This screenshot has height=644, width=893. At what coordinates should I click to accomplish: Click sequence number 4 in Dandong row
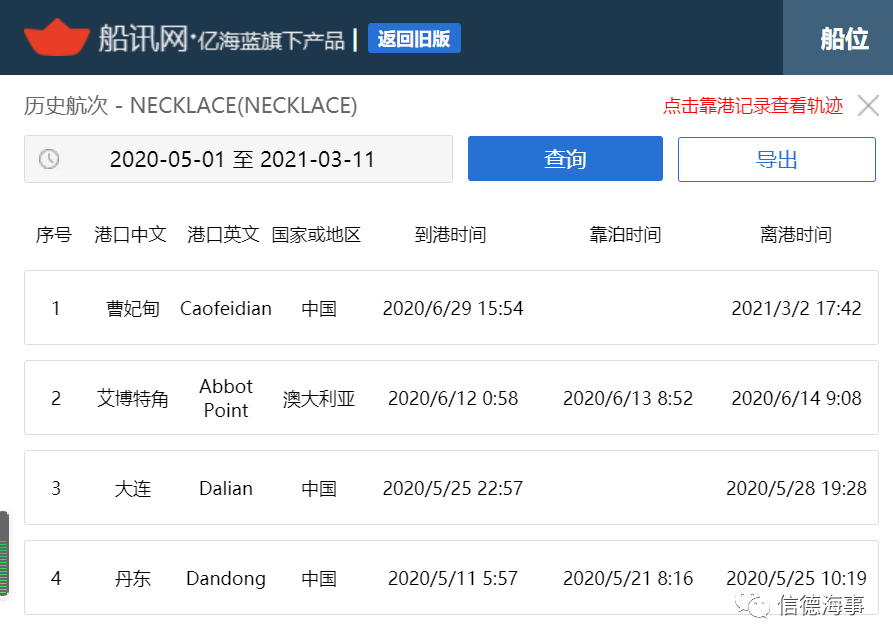coord(56,578)
